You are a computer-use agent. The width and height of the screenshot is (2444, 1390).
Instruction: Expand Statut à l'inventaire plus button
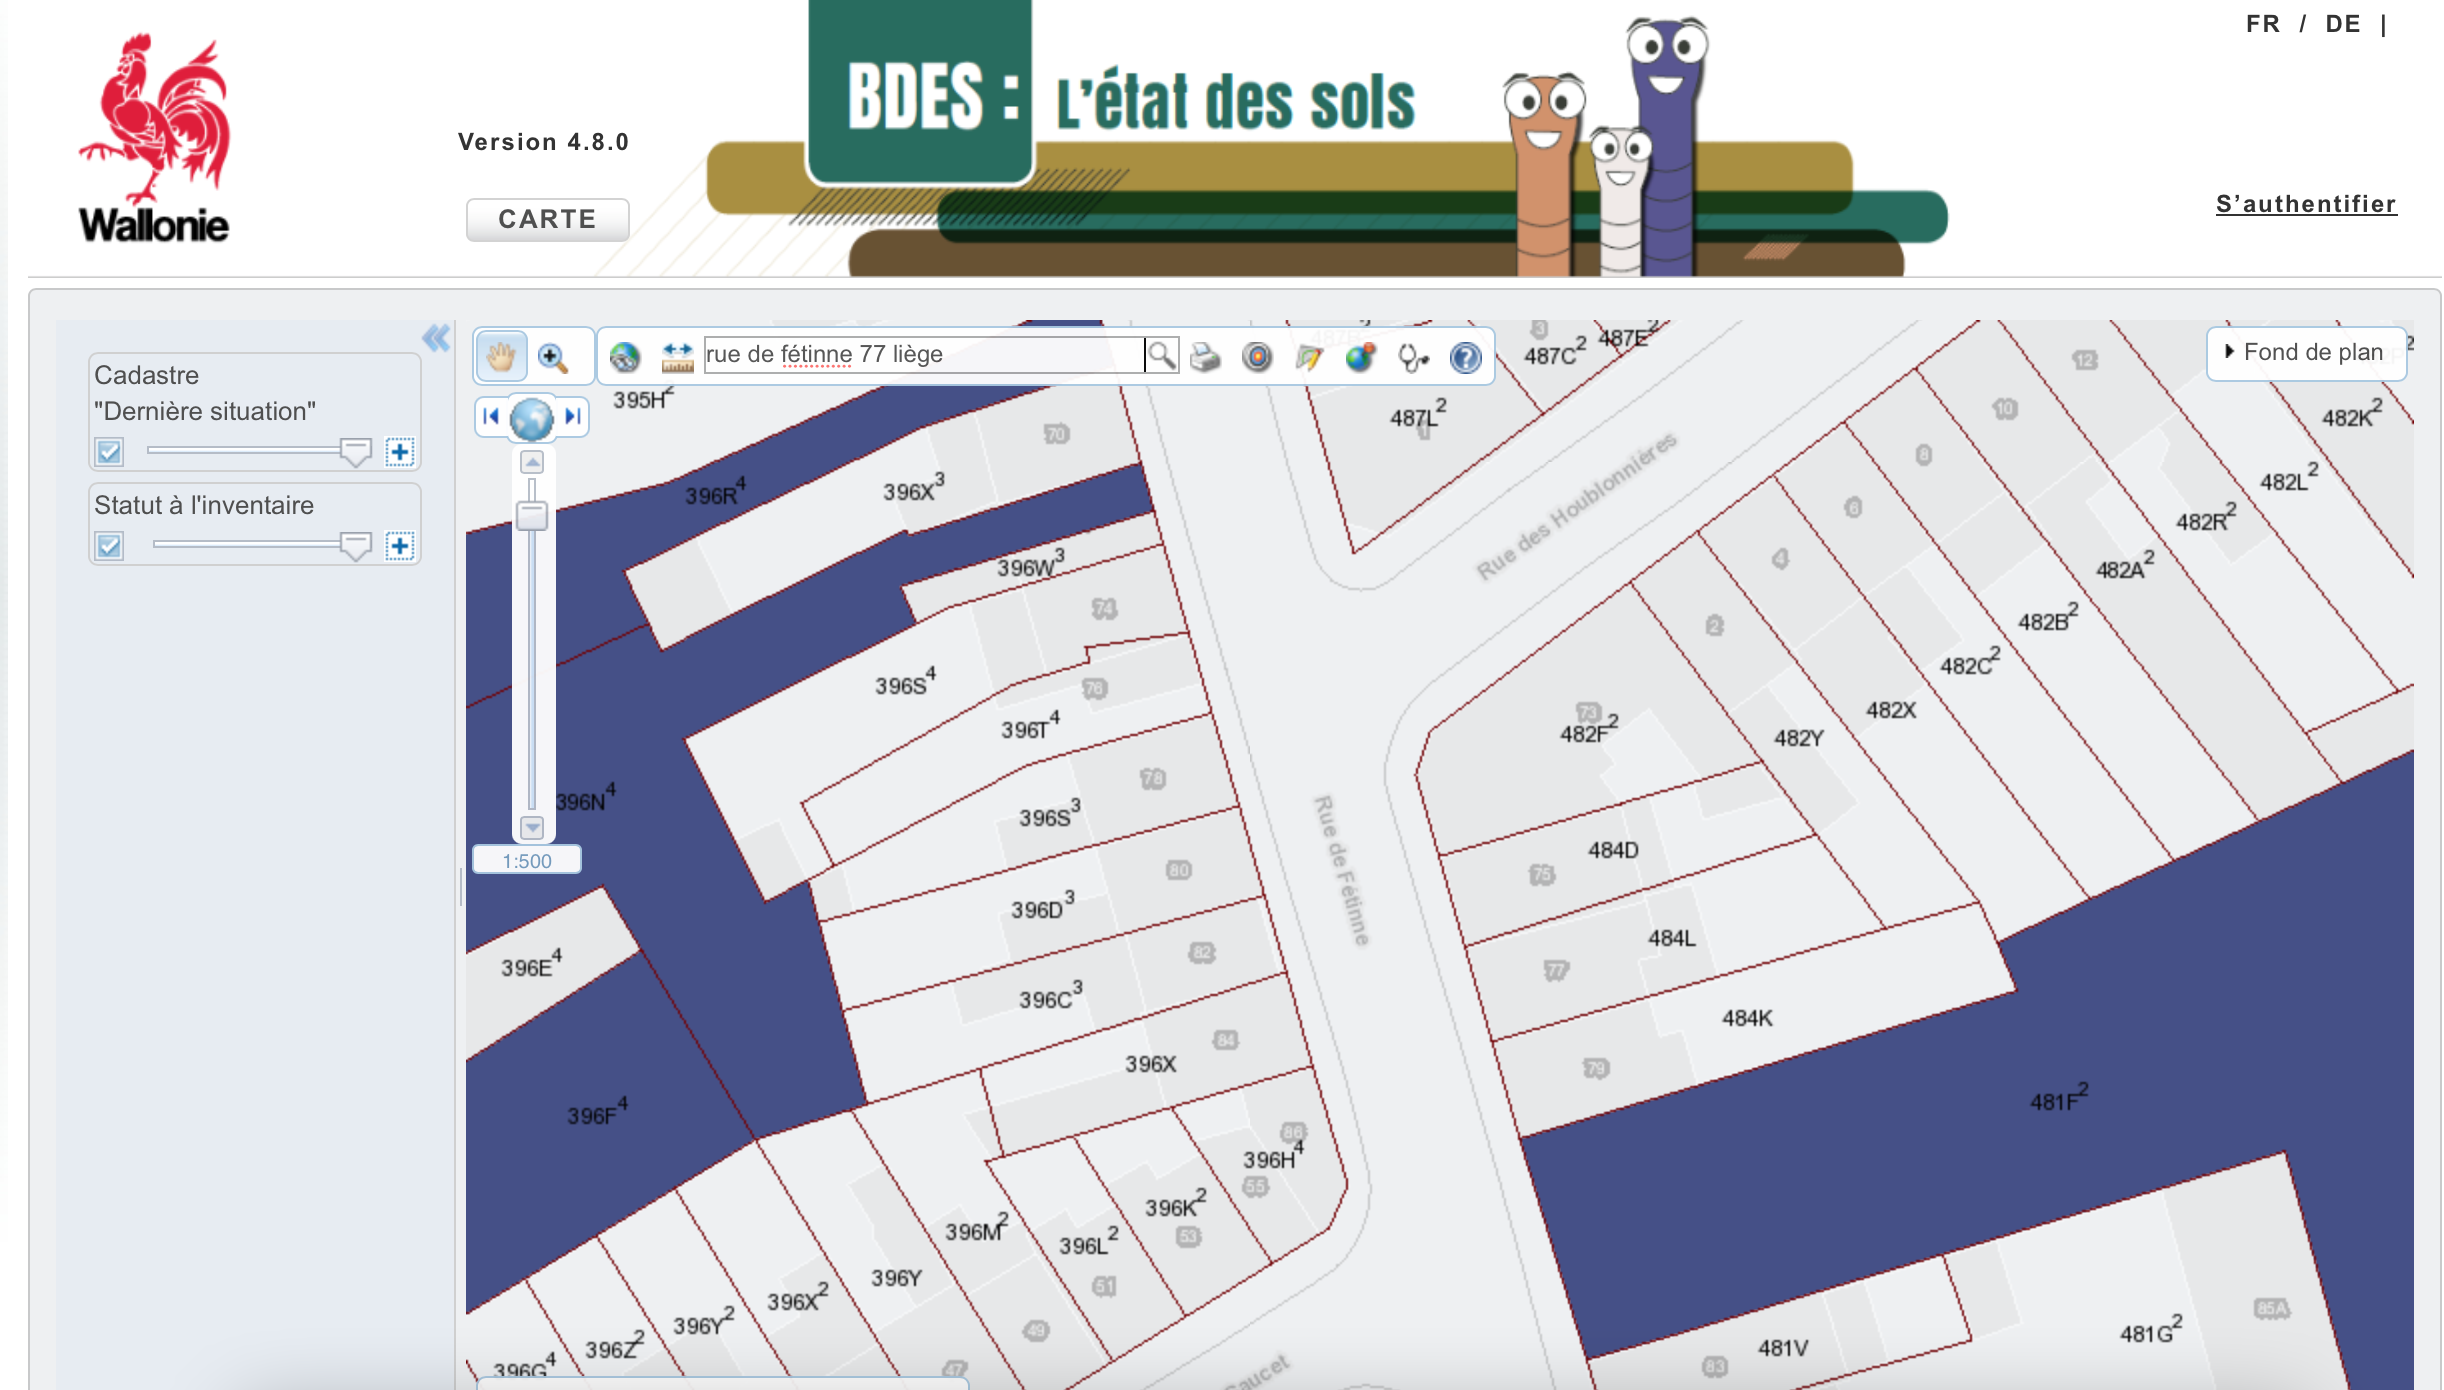400,546
